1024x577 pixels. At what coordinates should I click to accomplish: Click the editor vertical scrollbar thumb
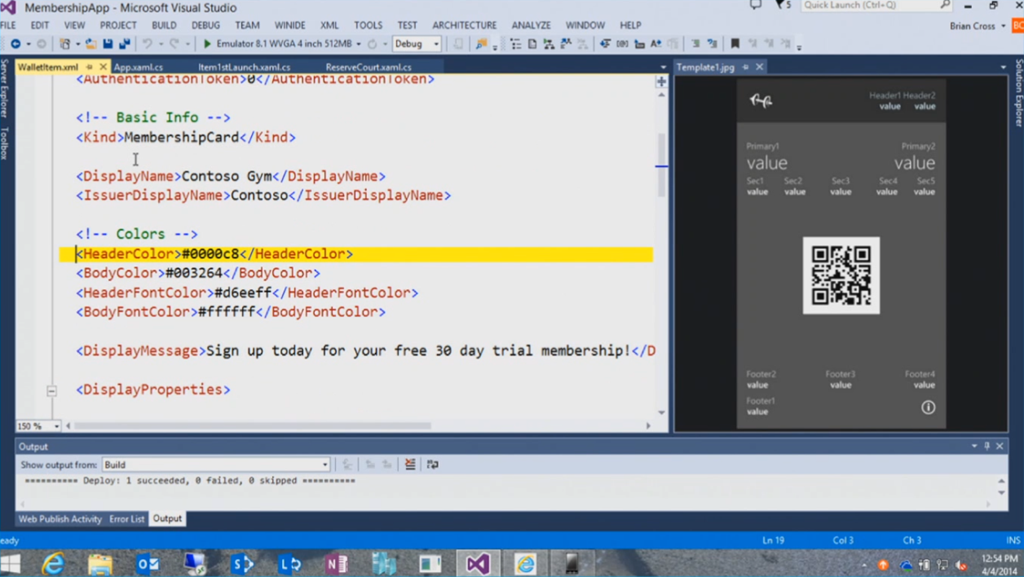click(x=662, y=164)
